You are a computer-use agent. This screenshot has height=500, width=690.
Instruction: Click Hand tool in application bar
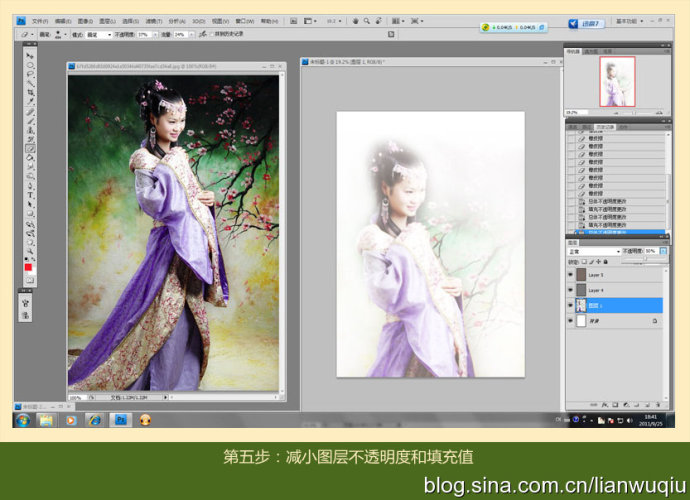click(x=355, y=21)
